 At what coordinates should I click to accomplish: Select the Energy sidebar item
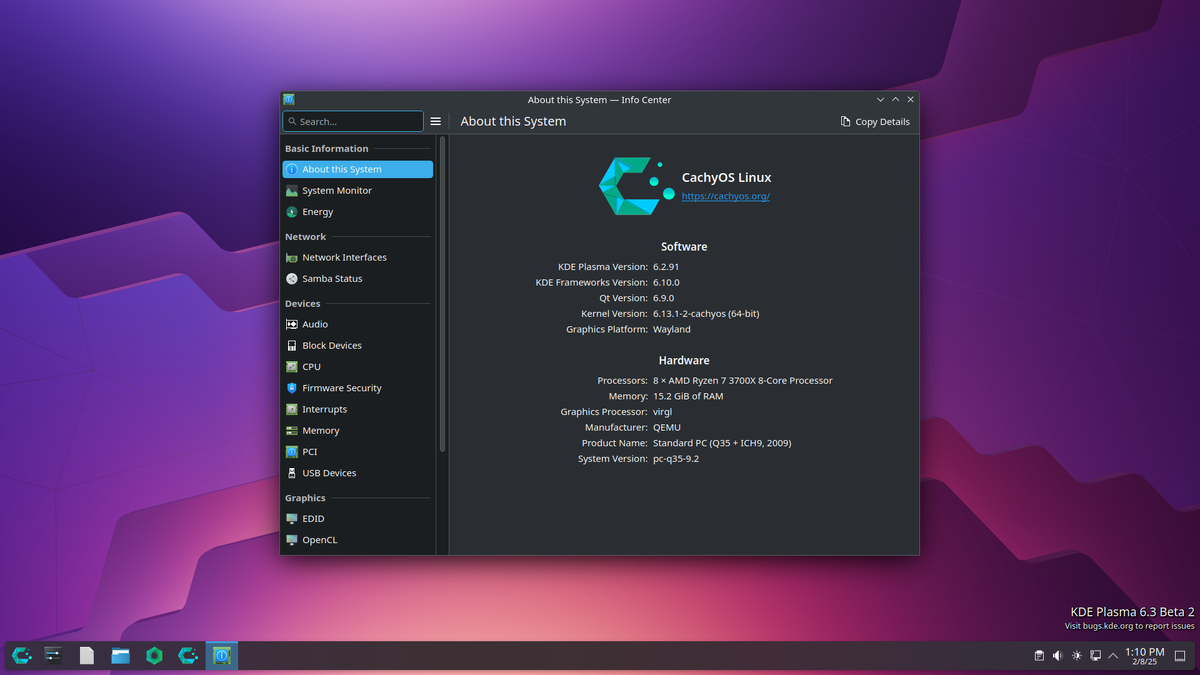tap(318, 211)
